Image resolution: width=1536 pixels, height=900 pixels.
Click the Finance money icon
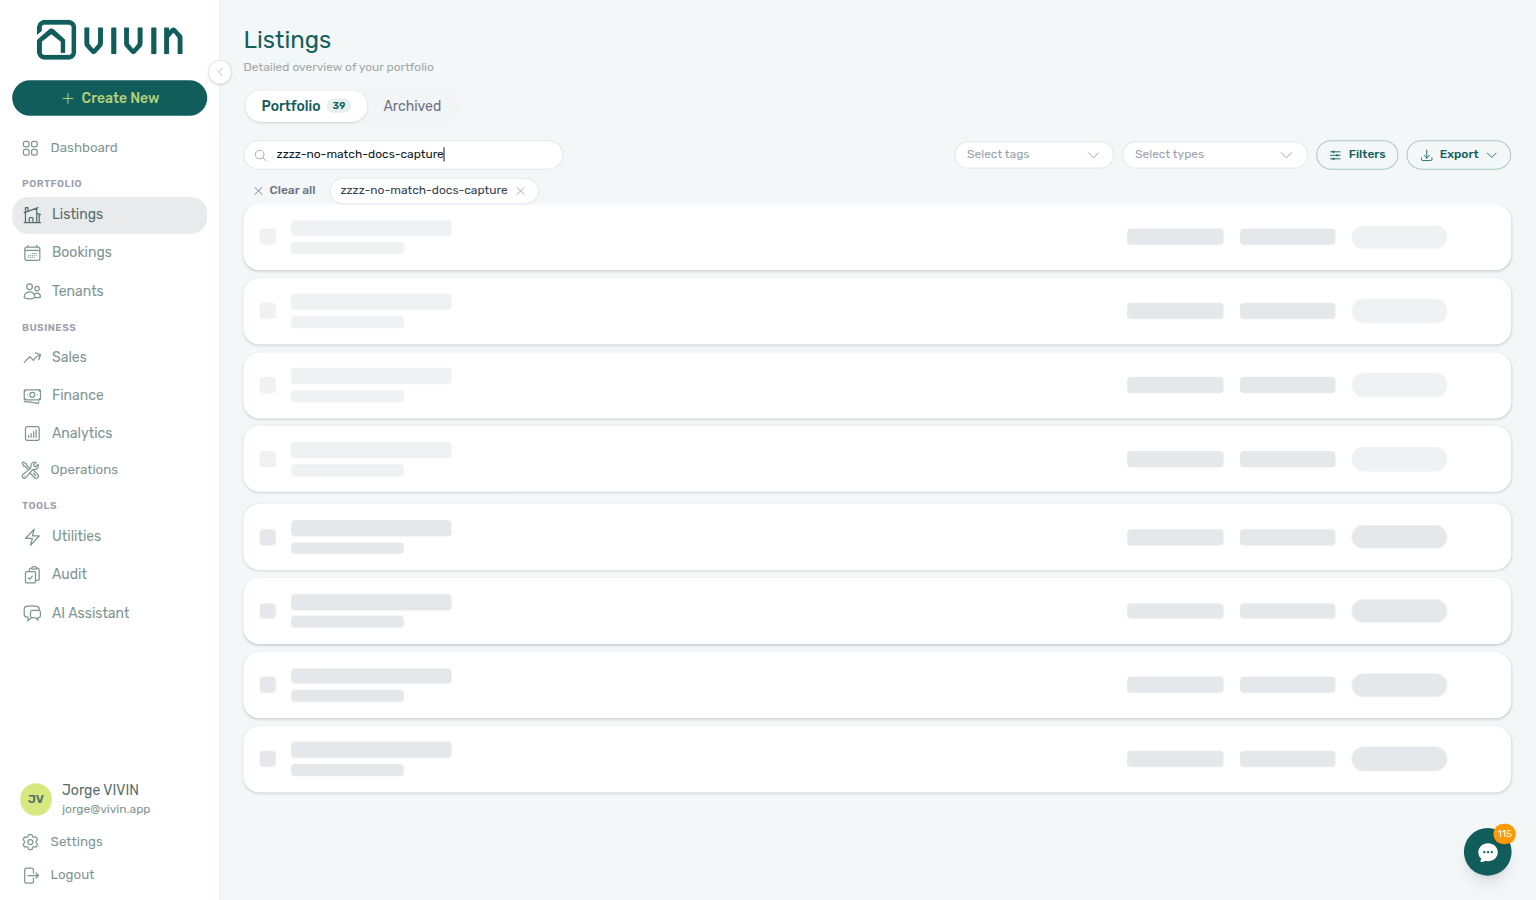click(x=32, y=396)
